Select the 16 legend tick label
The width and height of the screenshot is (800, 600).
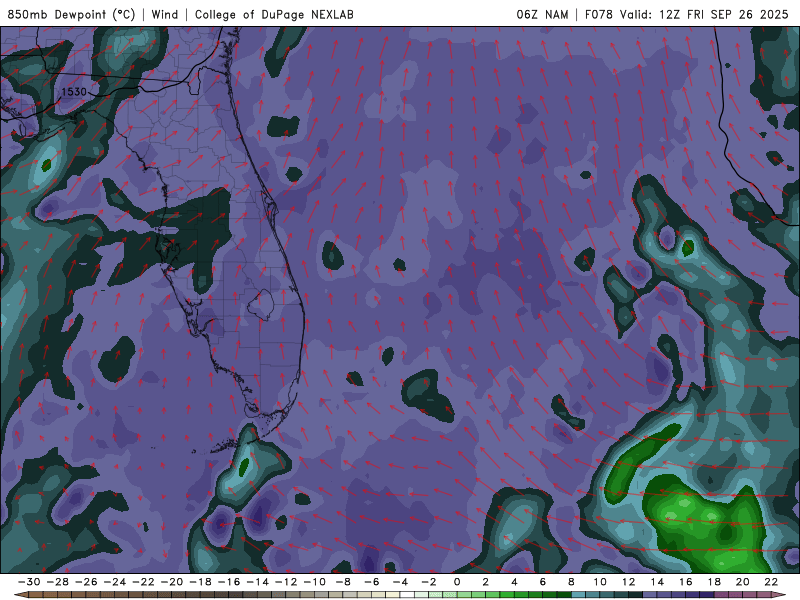coord(686,582)
